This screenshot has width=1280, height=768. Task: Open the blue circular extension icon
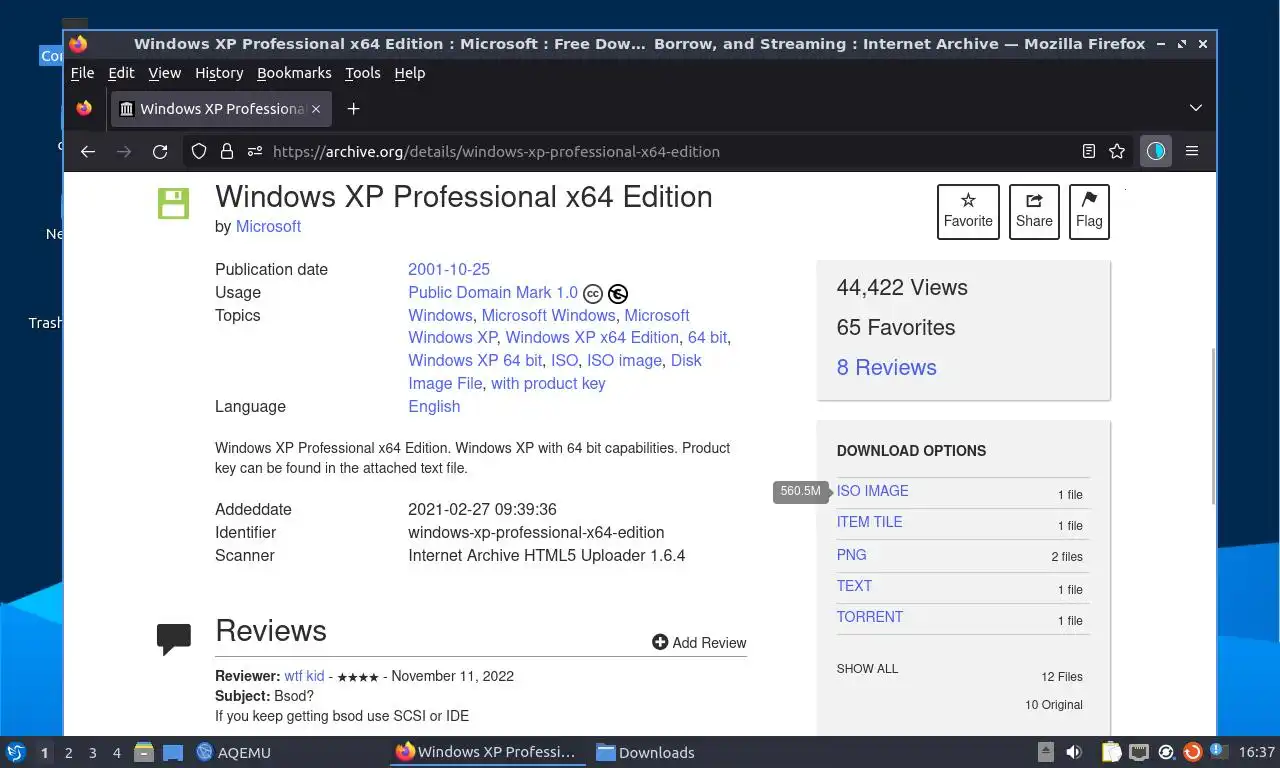point(1156,152)
